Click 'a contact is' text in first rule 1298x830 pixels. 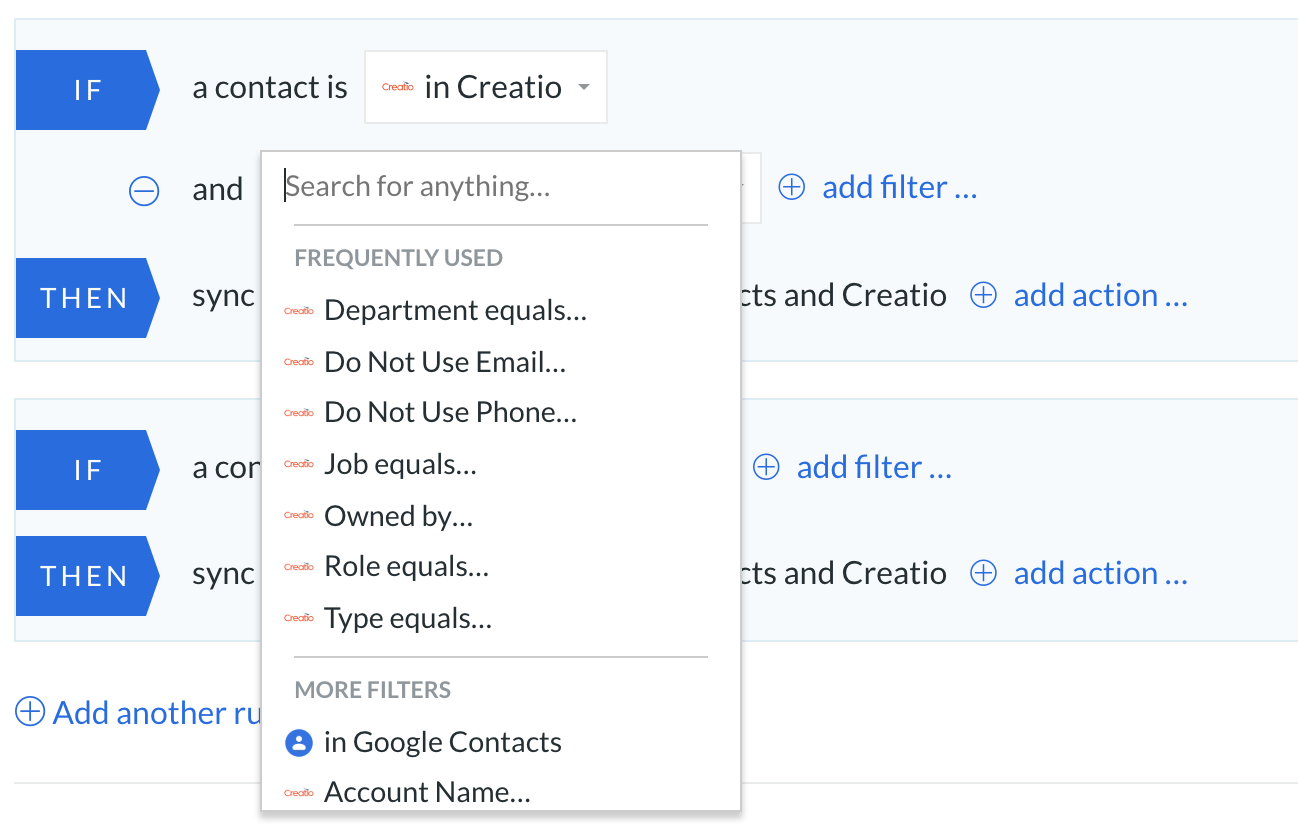[x=270, y=87]
